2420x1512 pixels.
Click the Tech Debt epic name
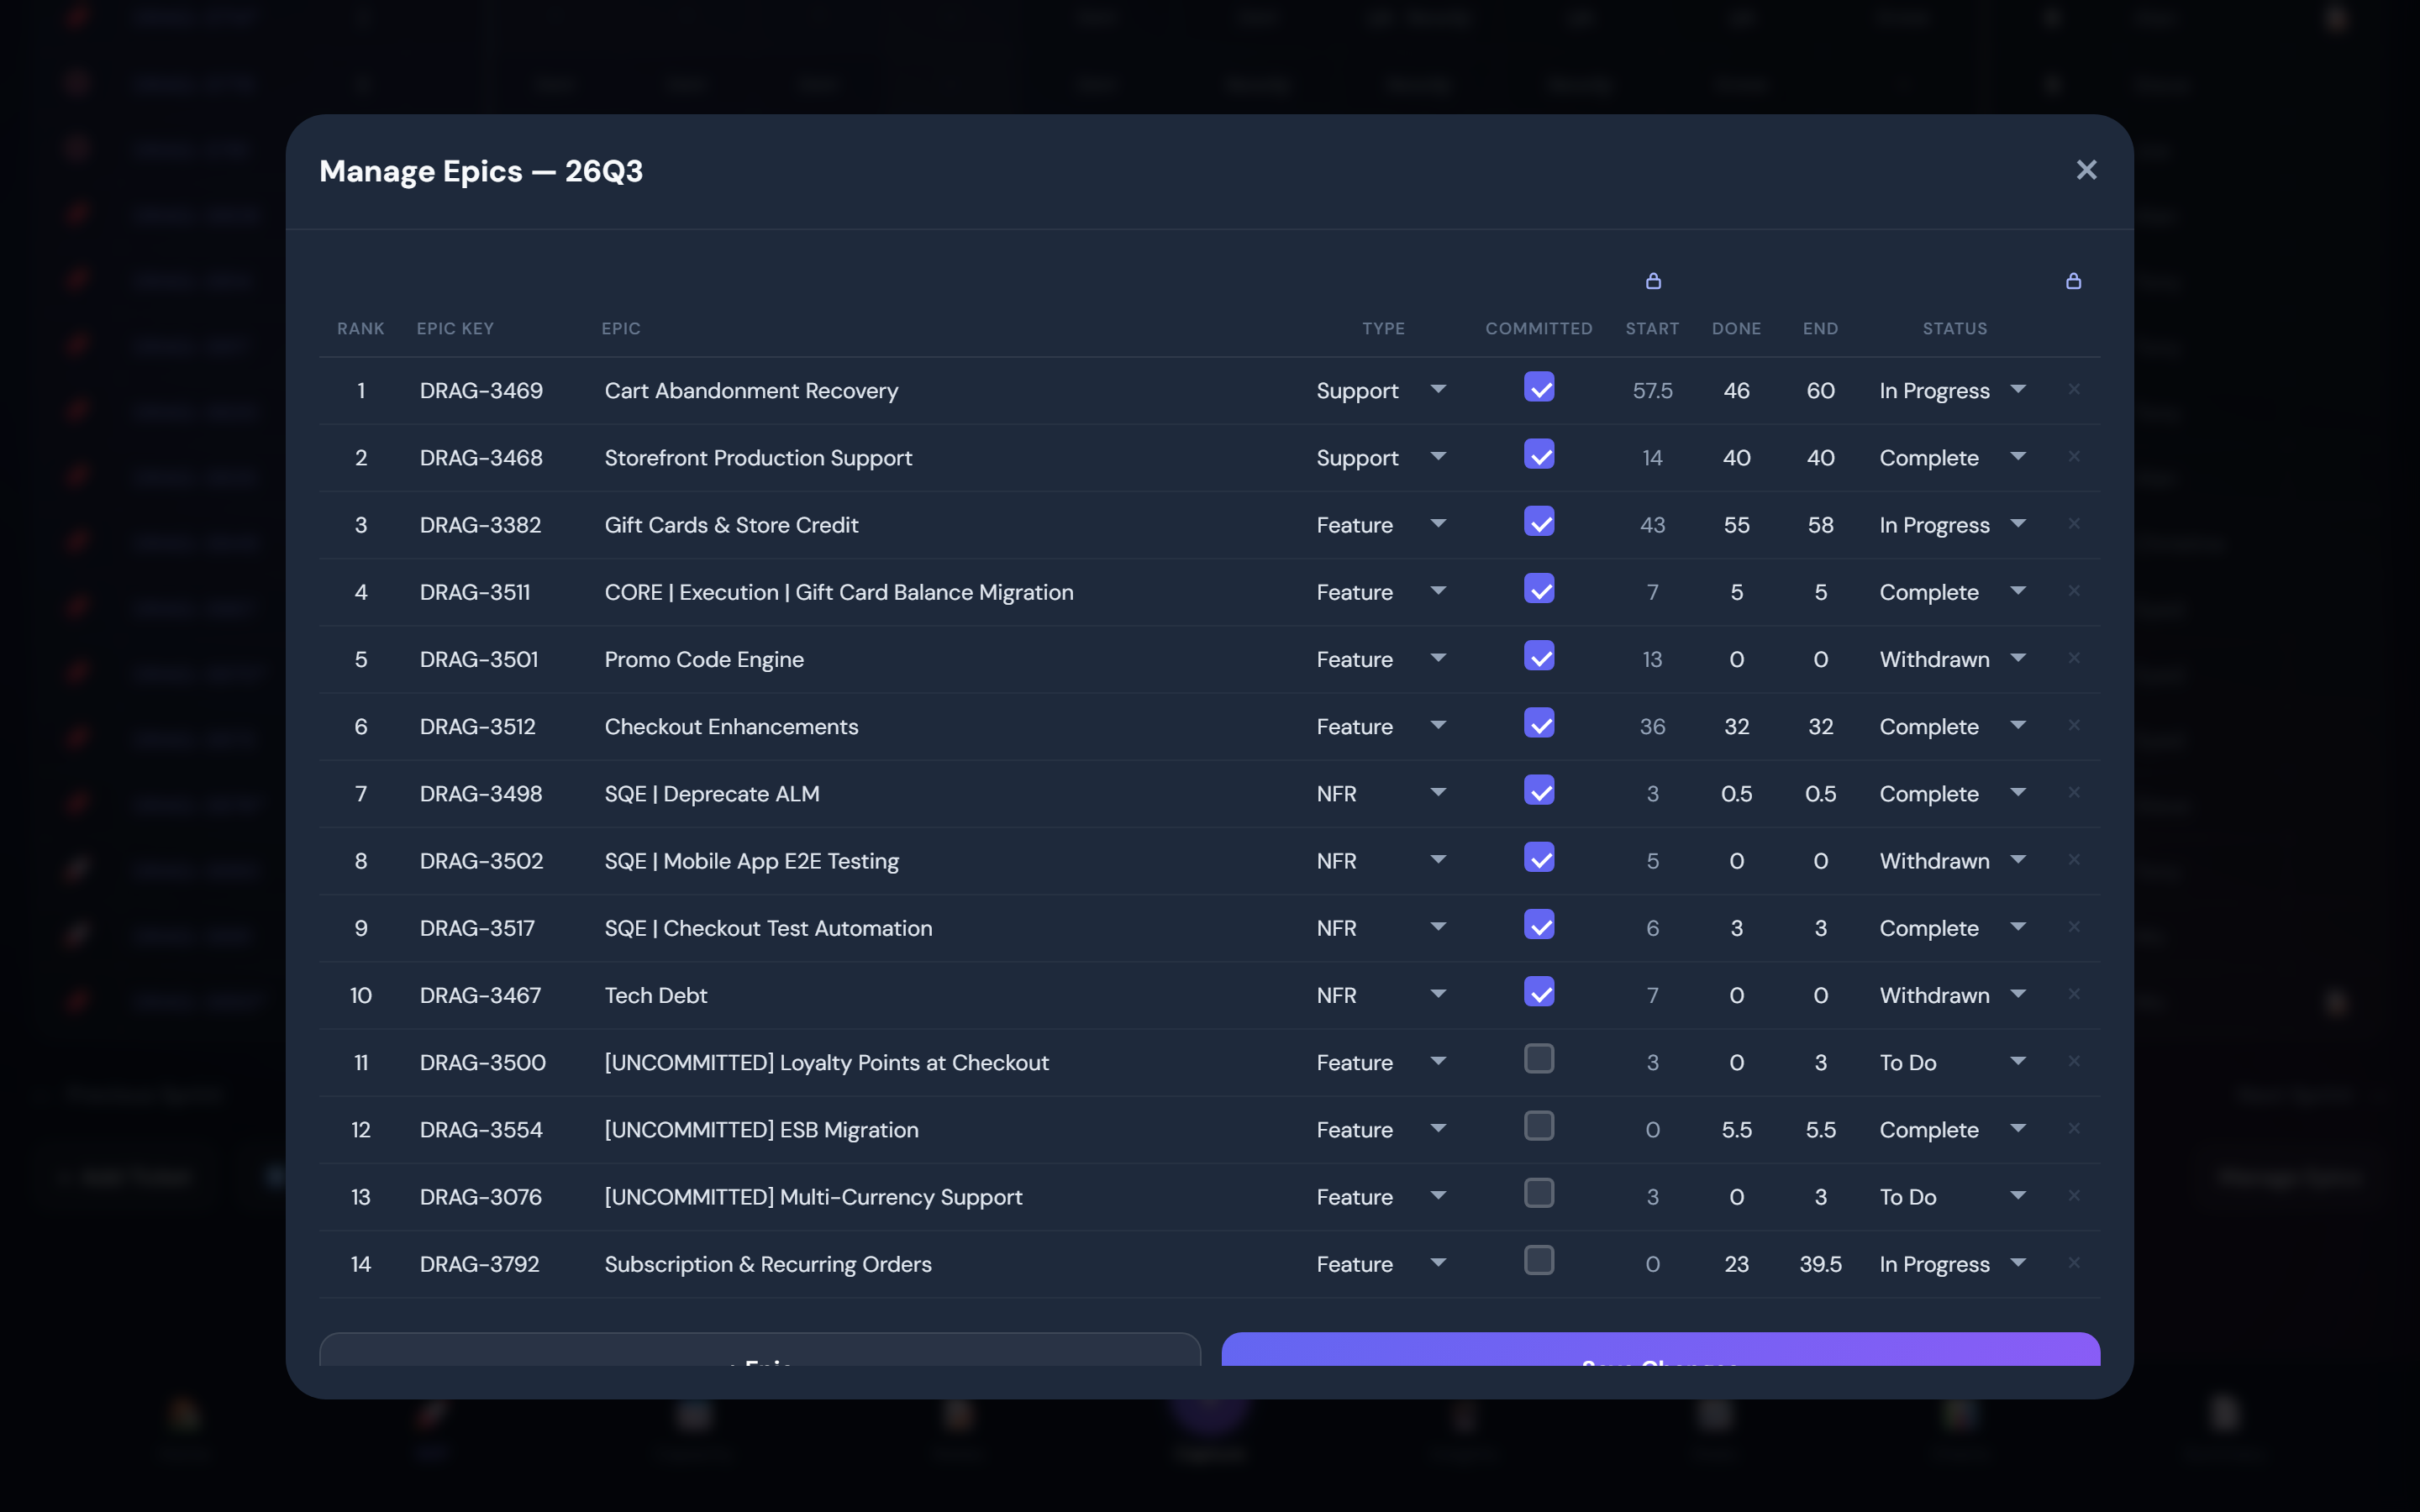655,995
